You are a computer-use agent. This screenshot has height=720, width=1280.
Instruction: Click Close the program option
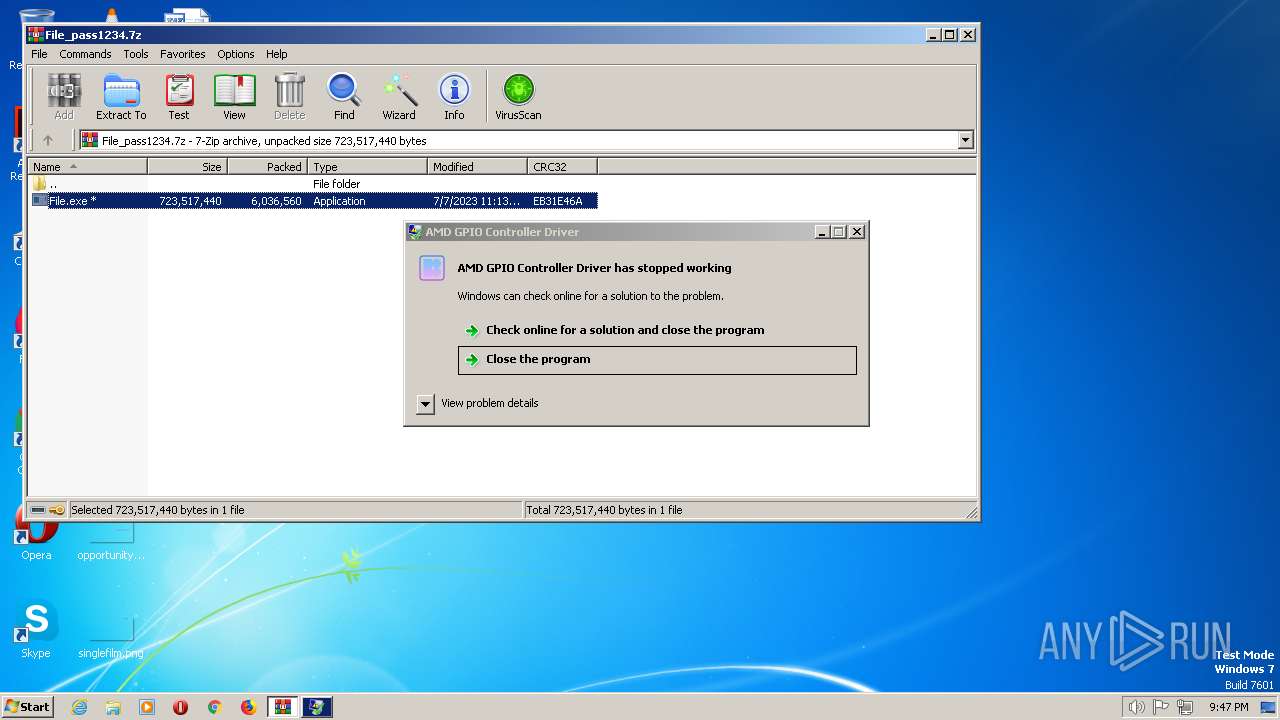657,360
